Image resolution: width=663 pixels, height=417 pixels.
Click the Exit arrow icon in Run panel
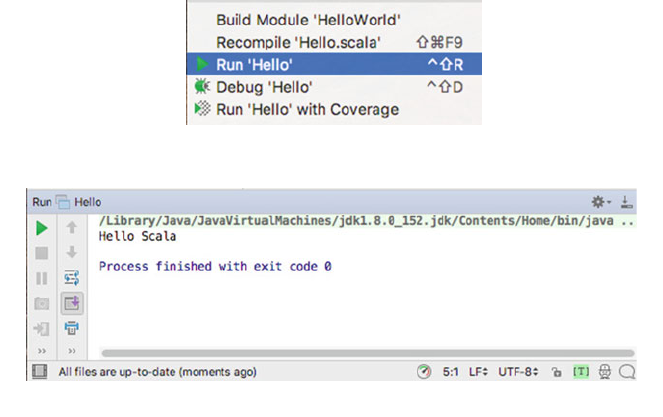(42, 327)
